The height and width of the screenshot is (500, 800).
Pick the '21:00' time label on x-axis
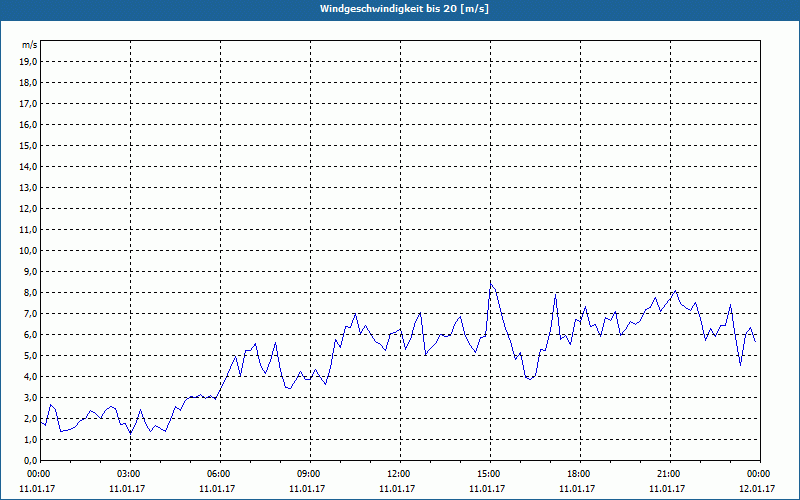tap(670, 474)
